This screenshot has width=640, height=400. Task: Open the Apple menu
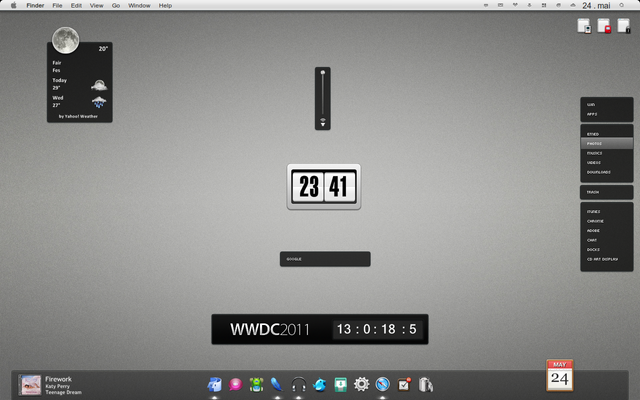click(x=13, y=5)
